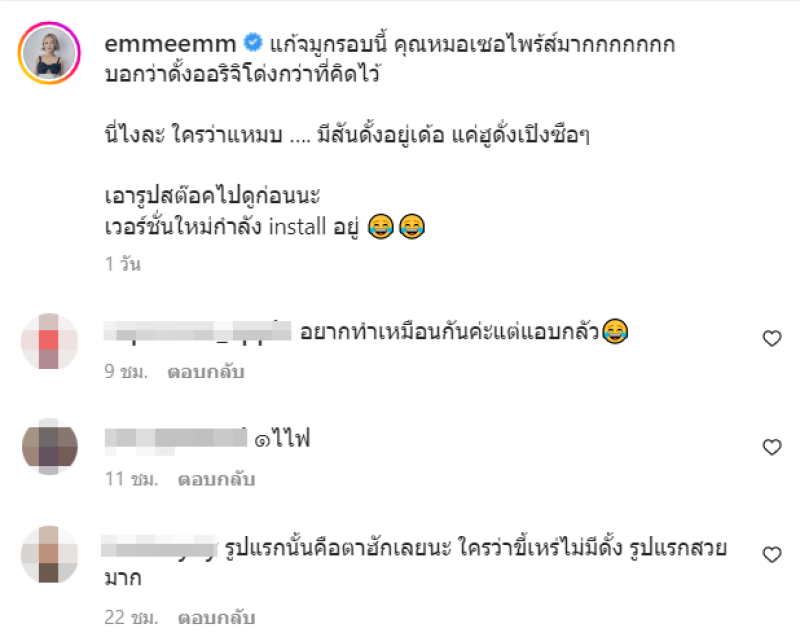Image resolution: width=800 pixels, height=637 pixels.
Task: Like the comment ending with อยากทำเหมือนกันค่ะแต่แอบกลัว
Action: [x=772, y=338]
